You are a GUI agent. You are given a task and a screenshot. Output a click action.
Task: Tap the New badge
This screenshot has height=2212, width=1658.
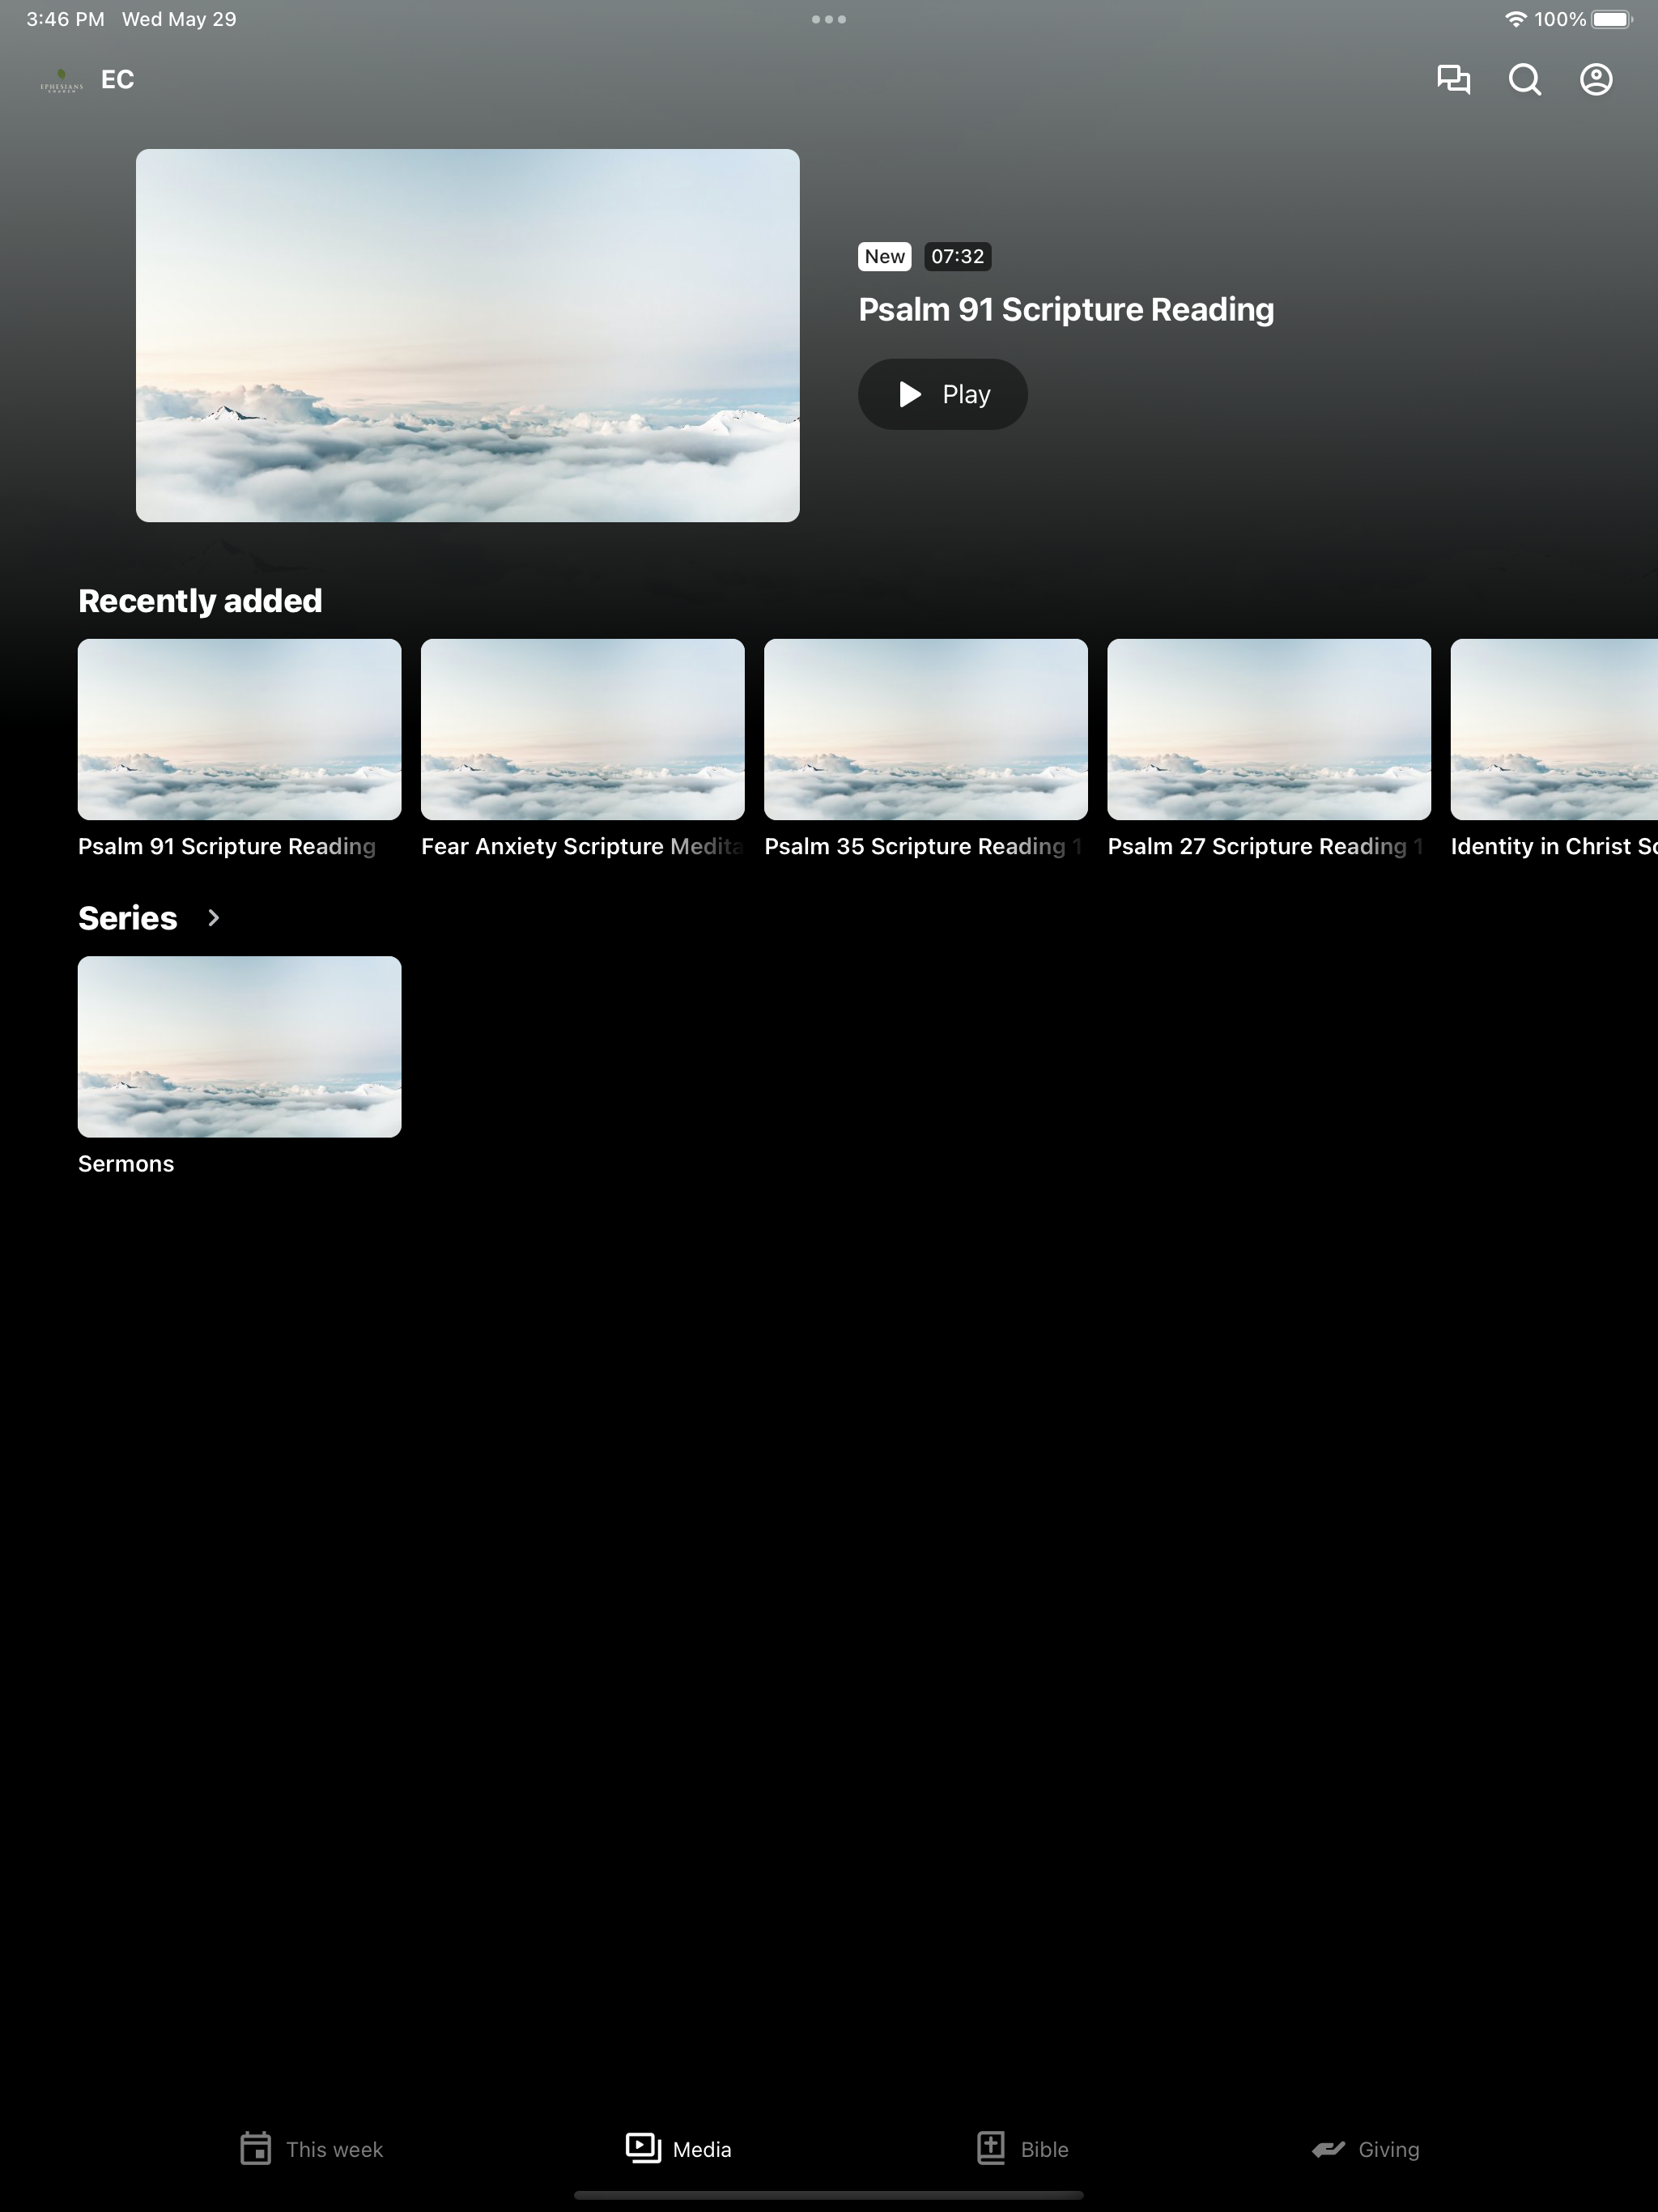tap(884, 256)
